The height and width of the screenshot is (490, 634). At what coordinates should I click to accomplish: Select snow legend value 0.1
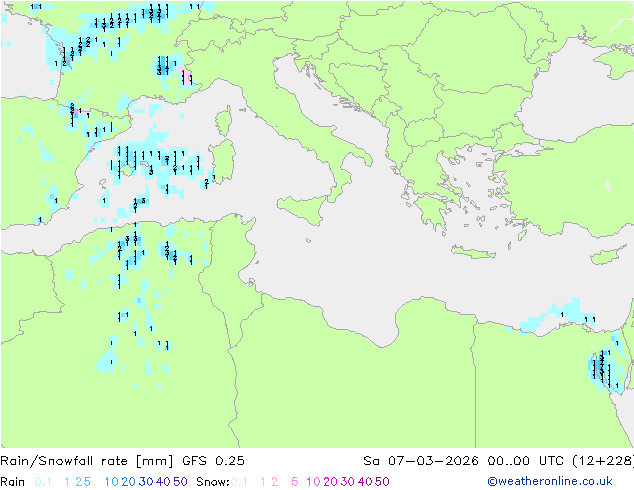239,482
